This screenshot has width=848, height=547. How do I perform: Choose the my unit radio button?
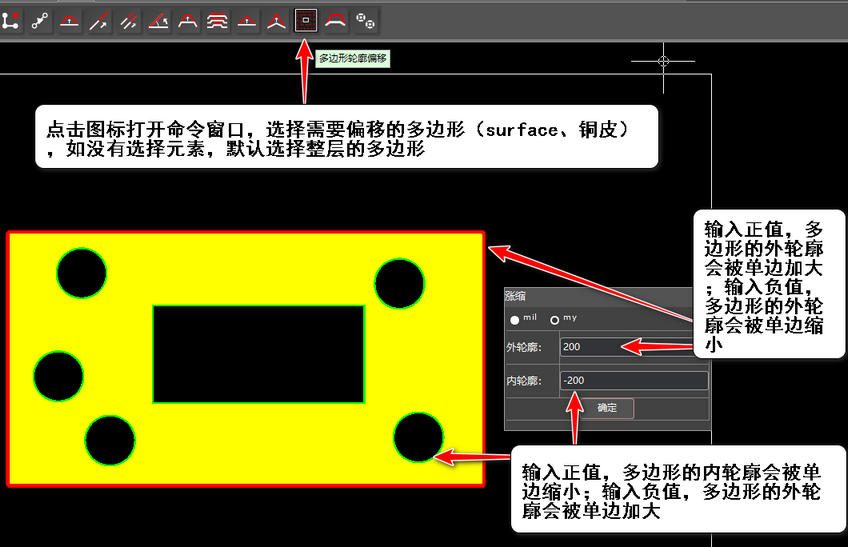pyautogui.click(x=554, y=320)
